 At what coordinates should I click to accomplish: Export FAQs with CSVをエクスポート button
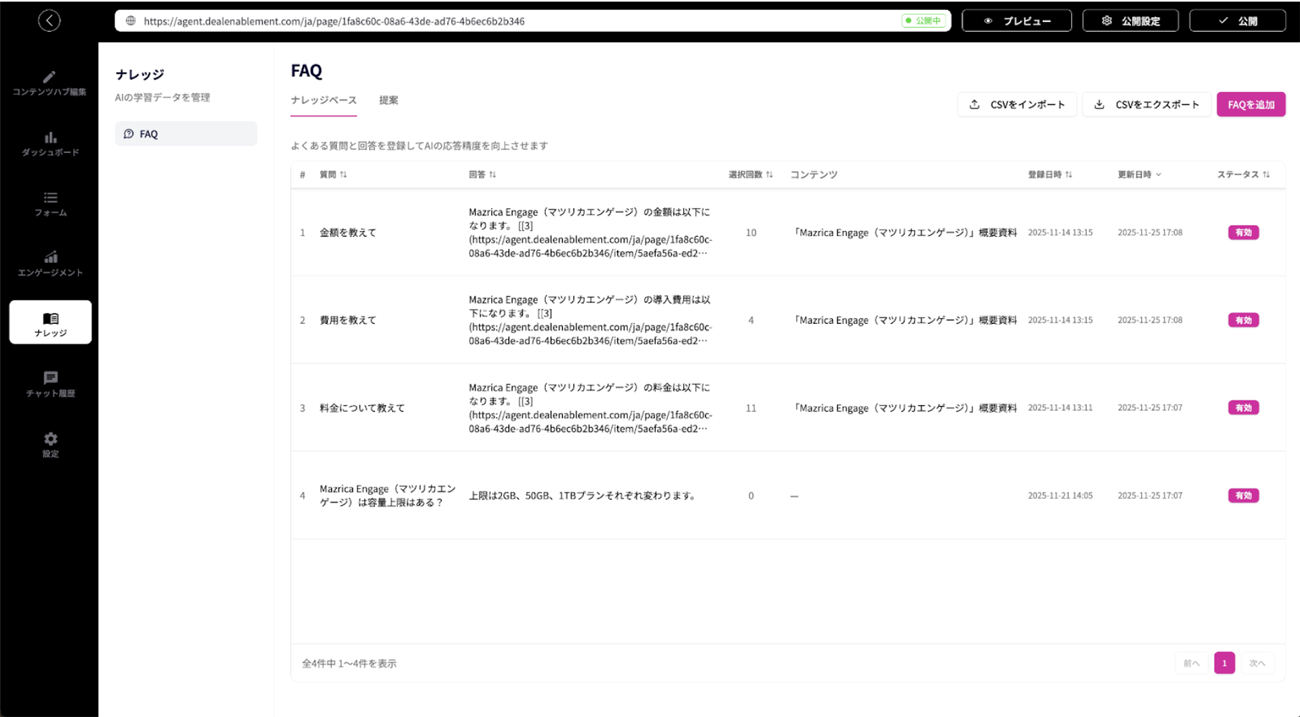(x=1146, y=105)
